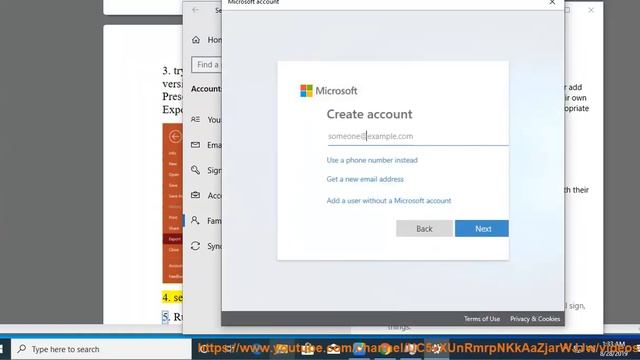The height and width of the screenshot is (360, 640).
Task: Select the Sign-in options key icon
Action: click(x=196, y=170)
